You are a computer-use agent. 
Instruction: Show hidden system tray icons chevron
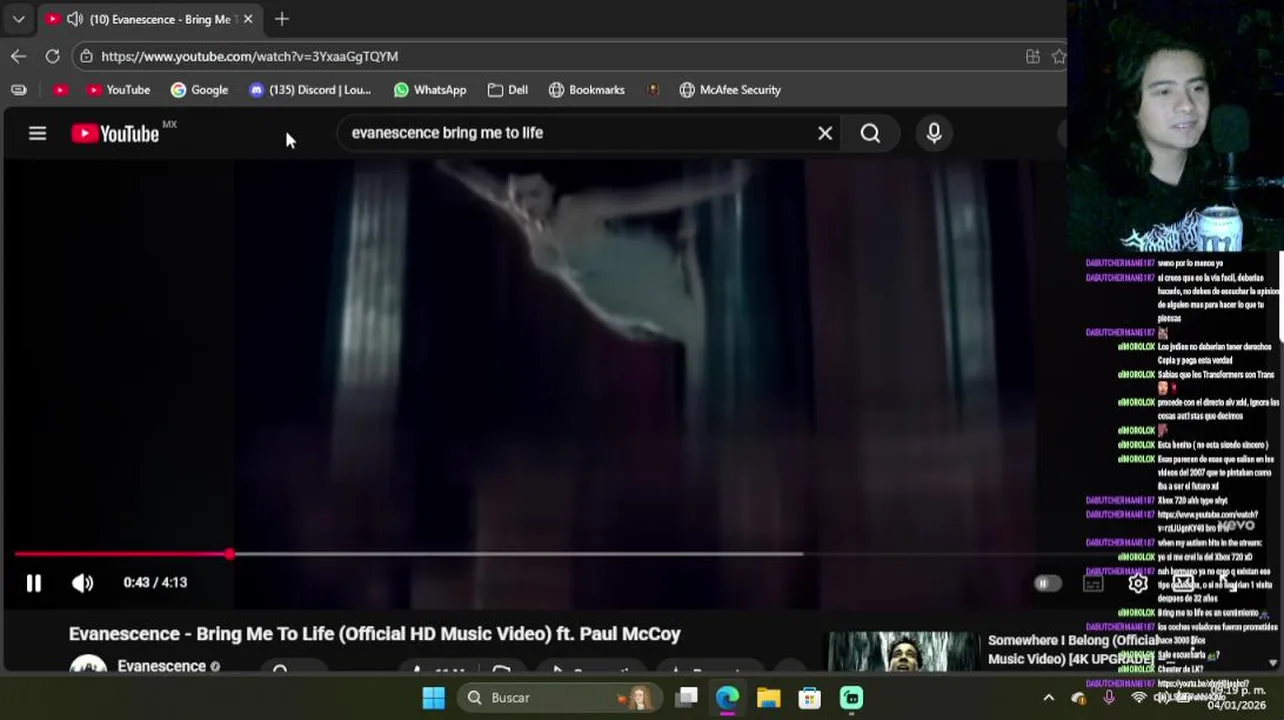(1048, 698)
